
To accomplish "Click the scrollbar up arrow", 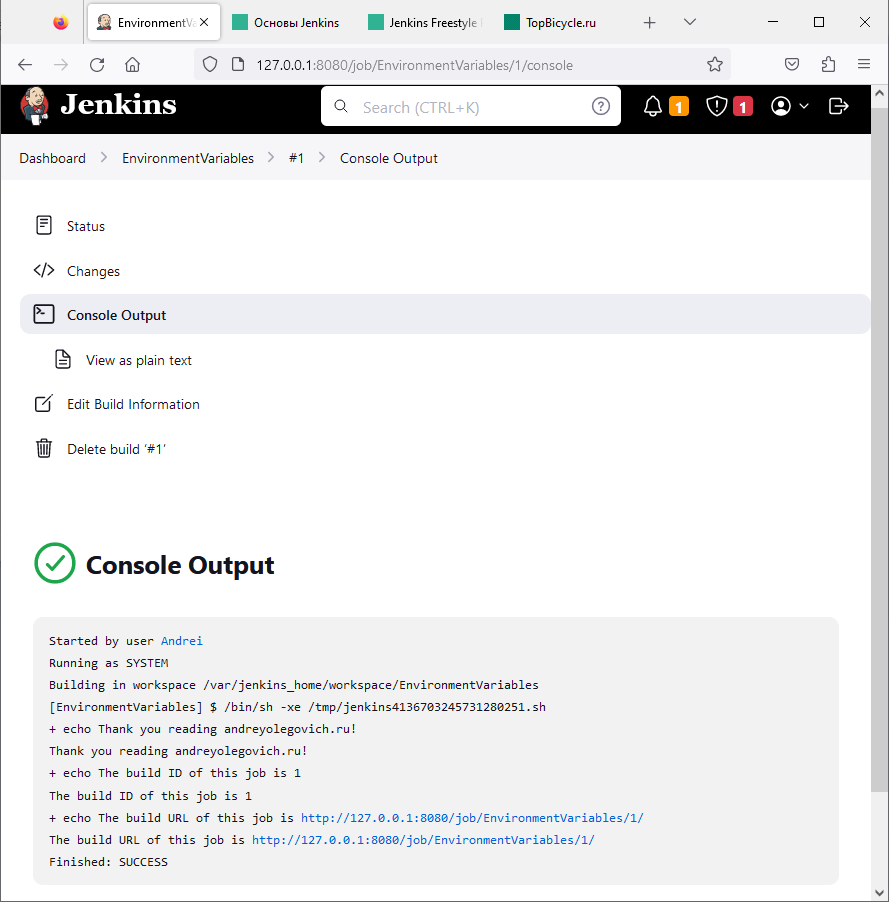I will point(879,93).
